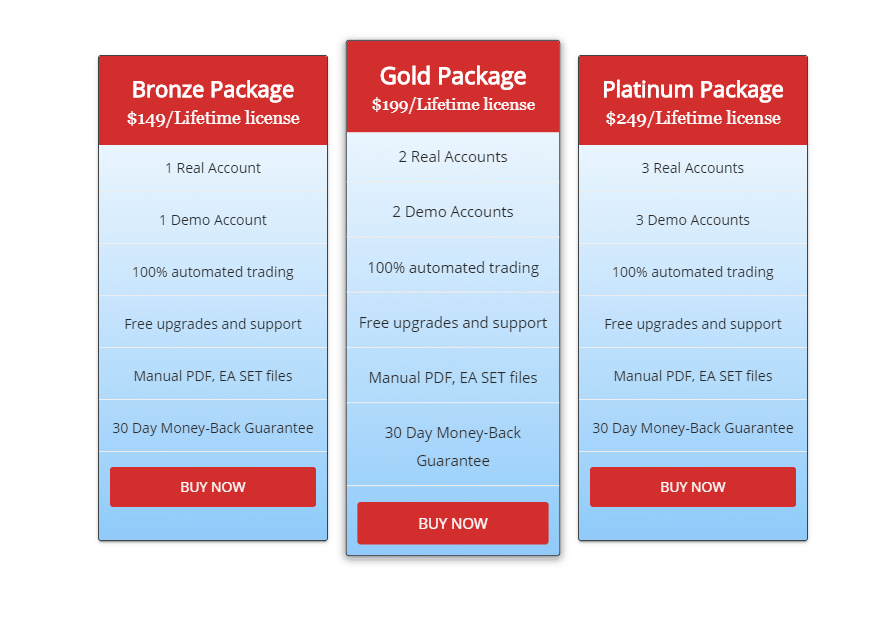
Task: Click the 1 Demo Account row
Action: (213, 220)
